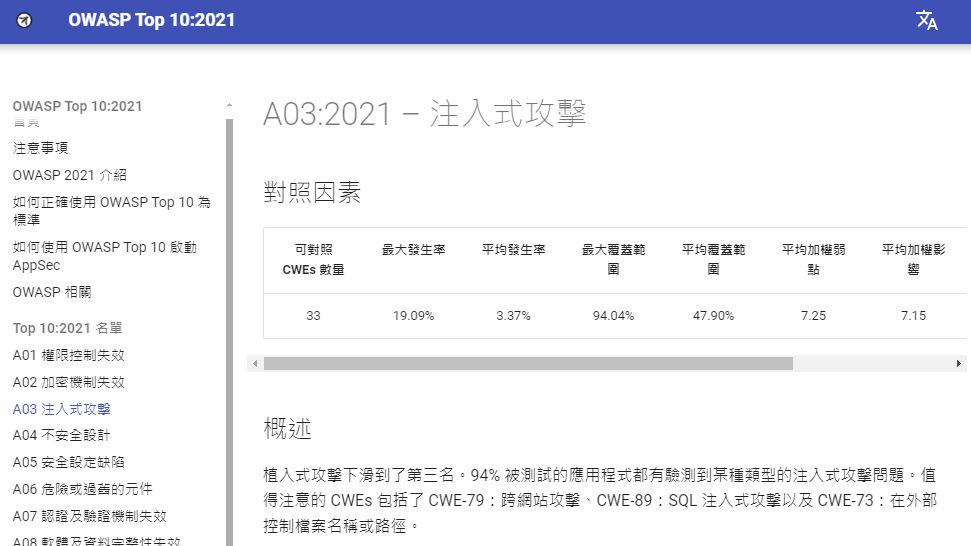Click the OWASP logo icon in header
The width and height of the screenshot is (971, 546).
[25, 20]
